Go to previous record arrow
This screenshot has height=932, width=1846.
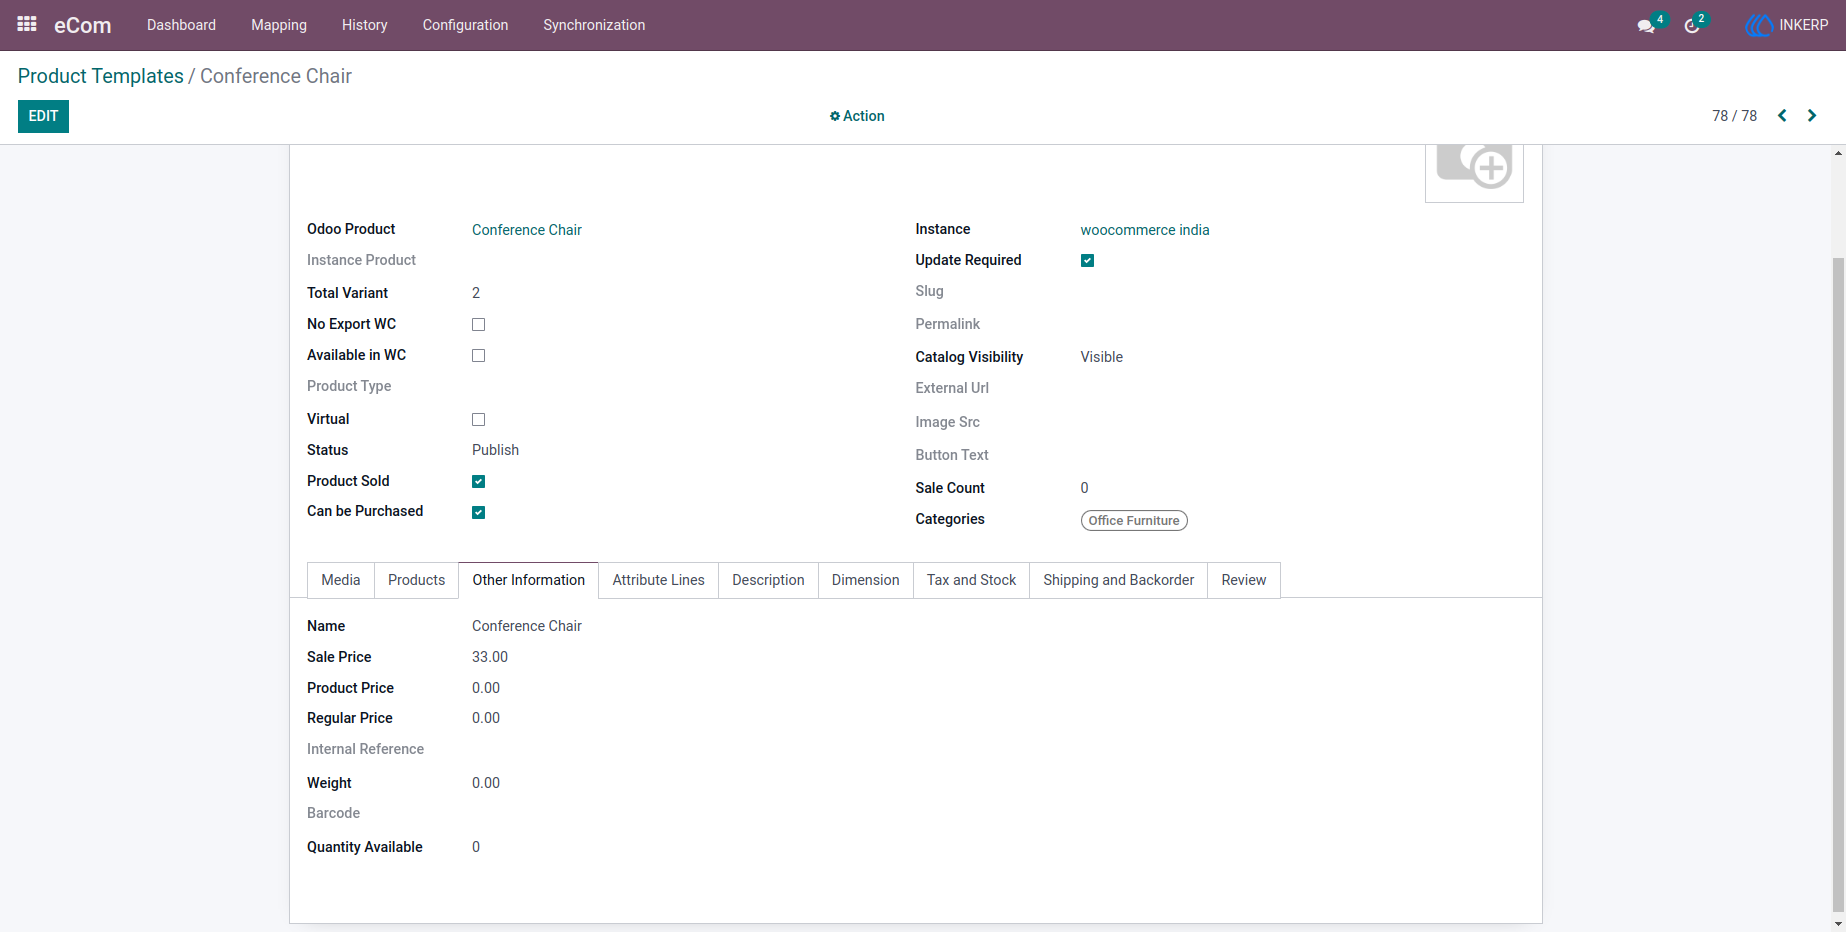coord(1782,116)
